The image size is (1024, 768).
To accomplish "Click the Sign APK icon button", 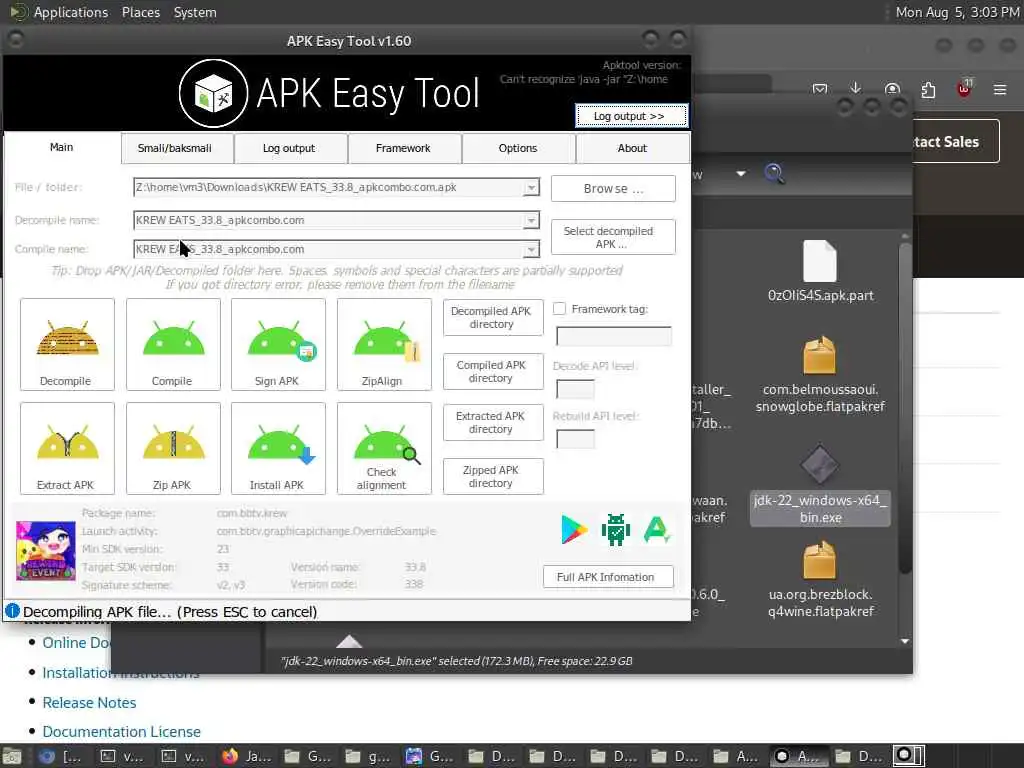I will pos(278,345).
